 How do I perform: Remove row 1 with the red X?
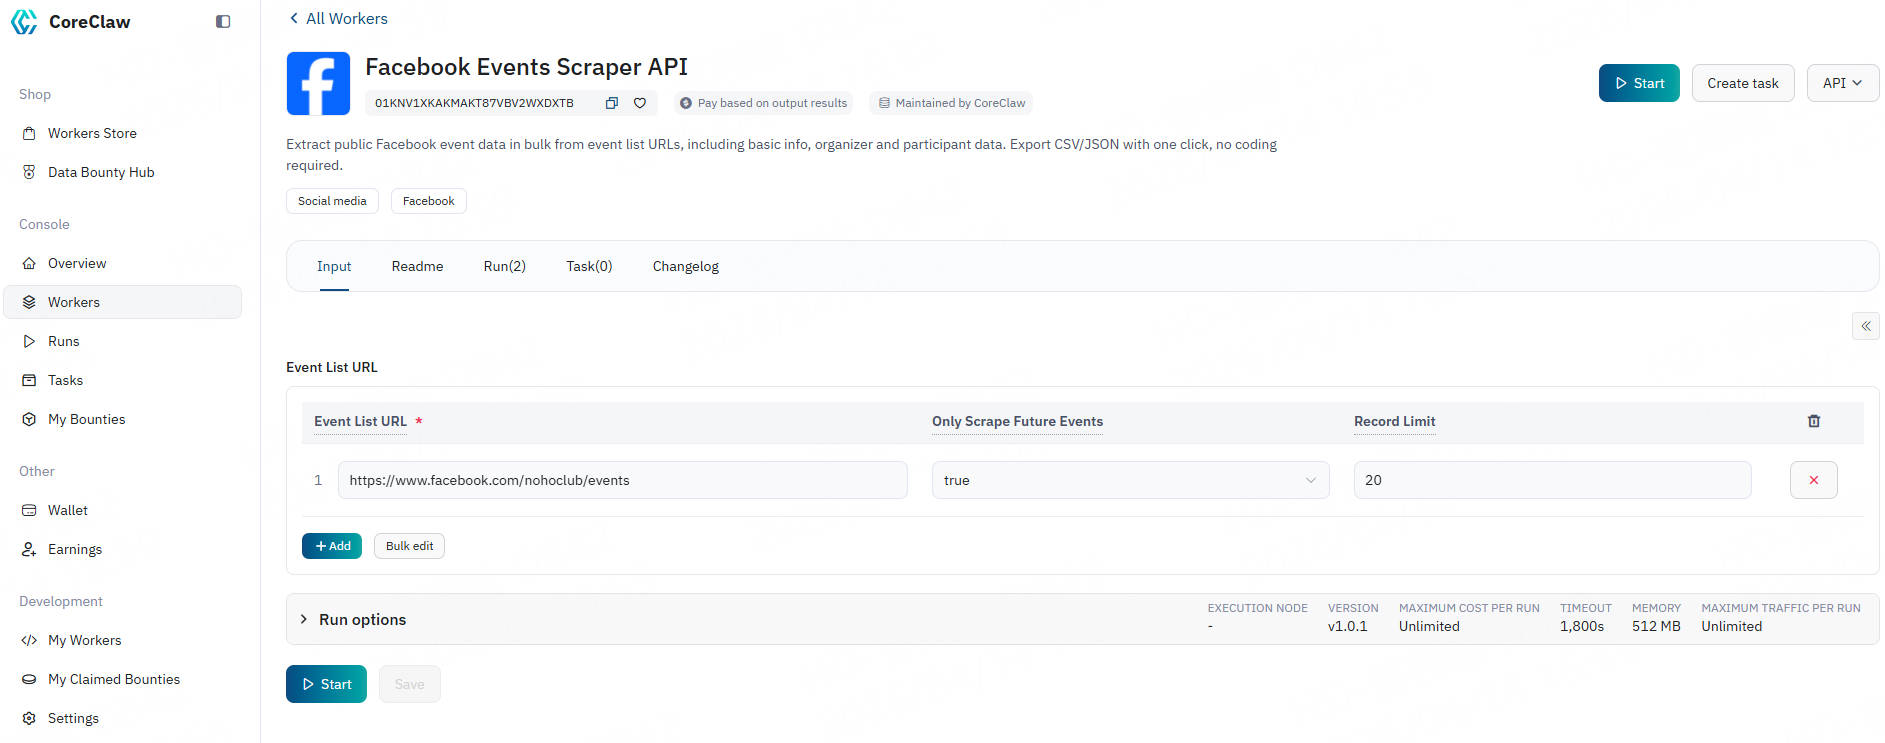1813,480
